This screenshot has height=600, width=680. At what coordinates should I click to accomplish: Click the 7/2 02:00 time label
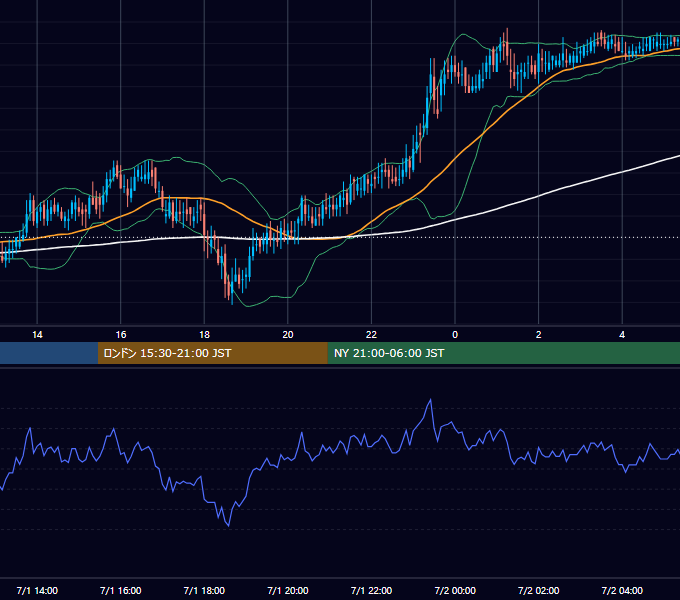pos(539,590)
